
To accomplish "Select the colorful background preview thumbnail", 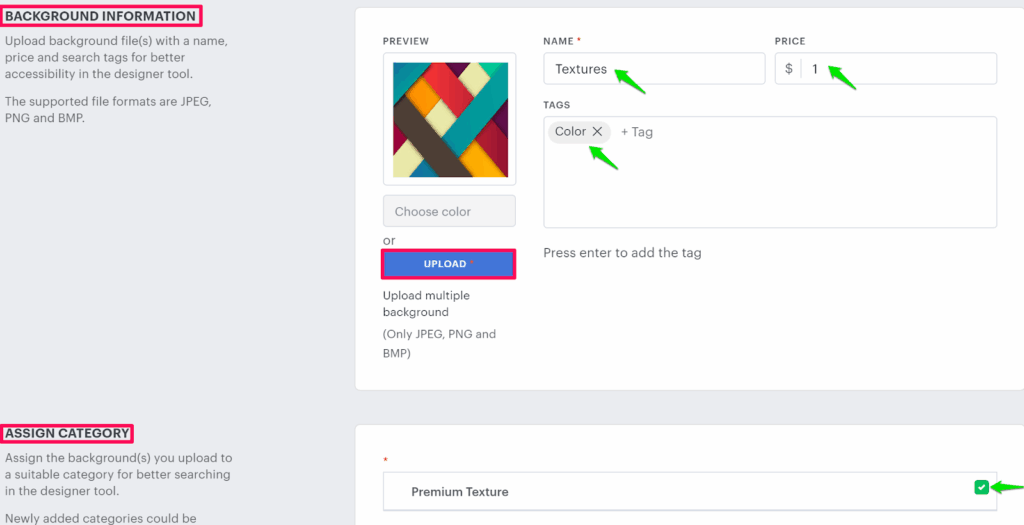I will tap(449, 119).
